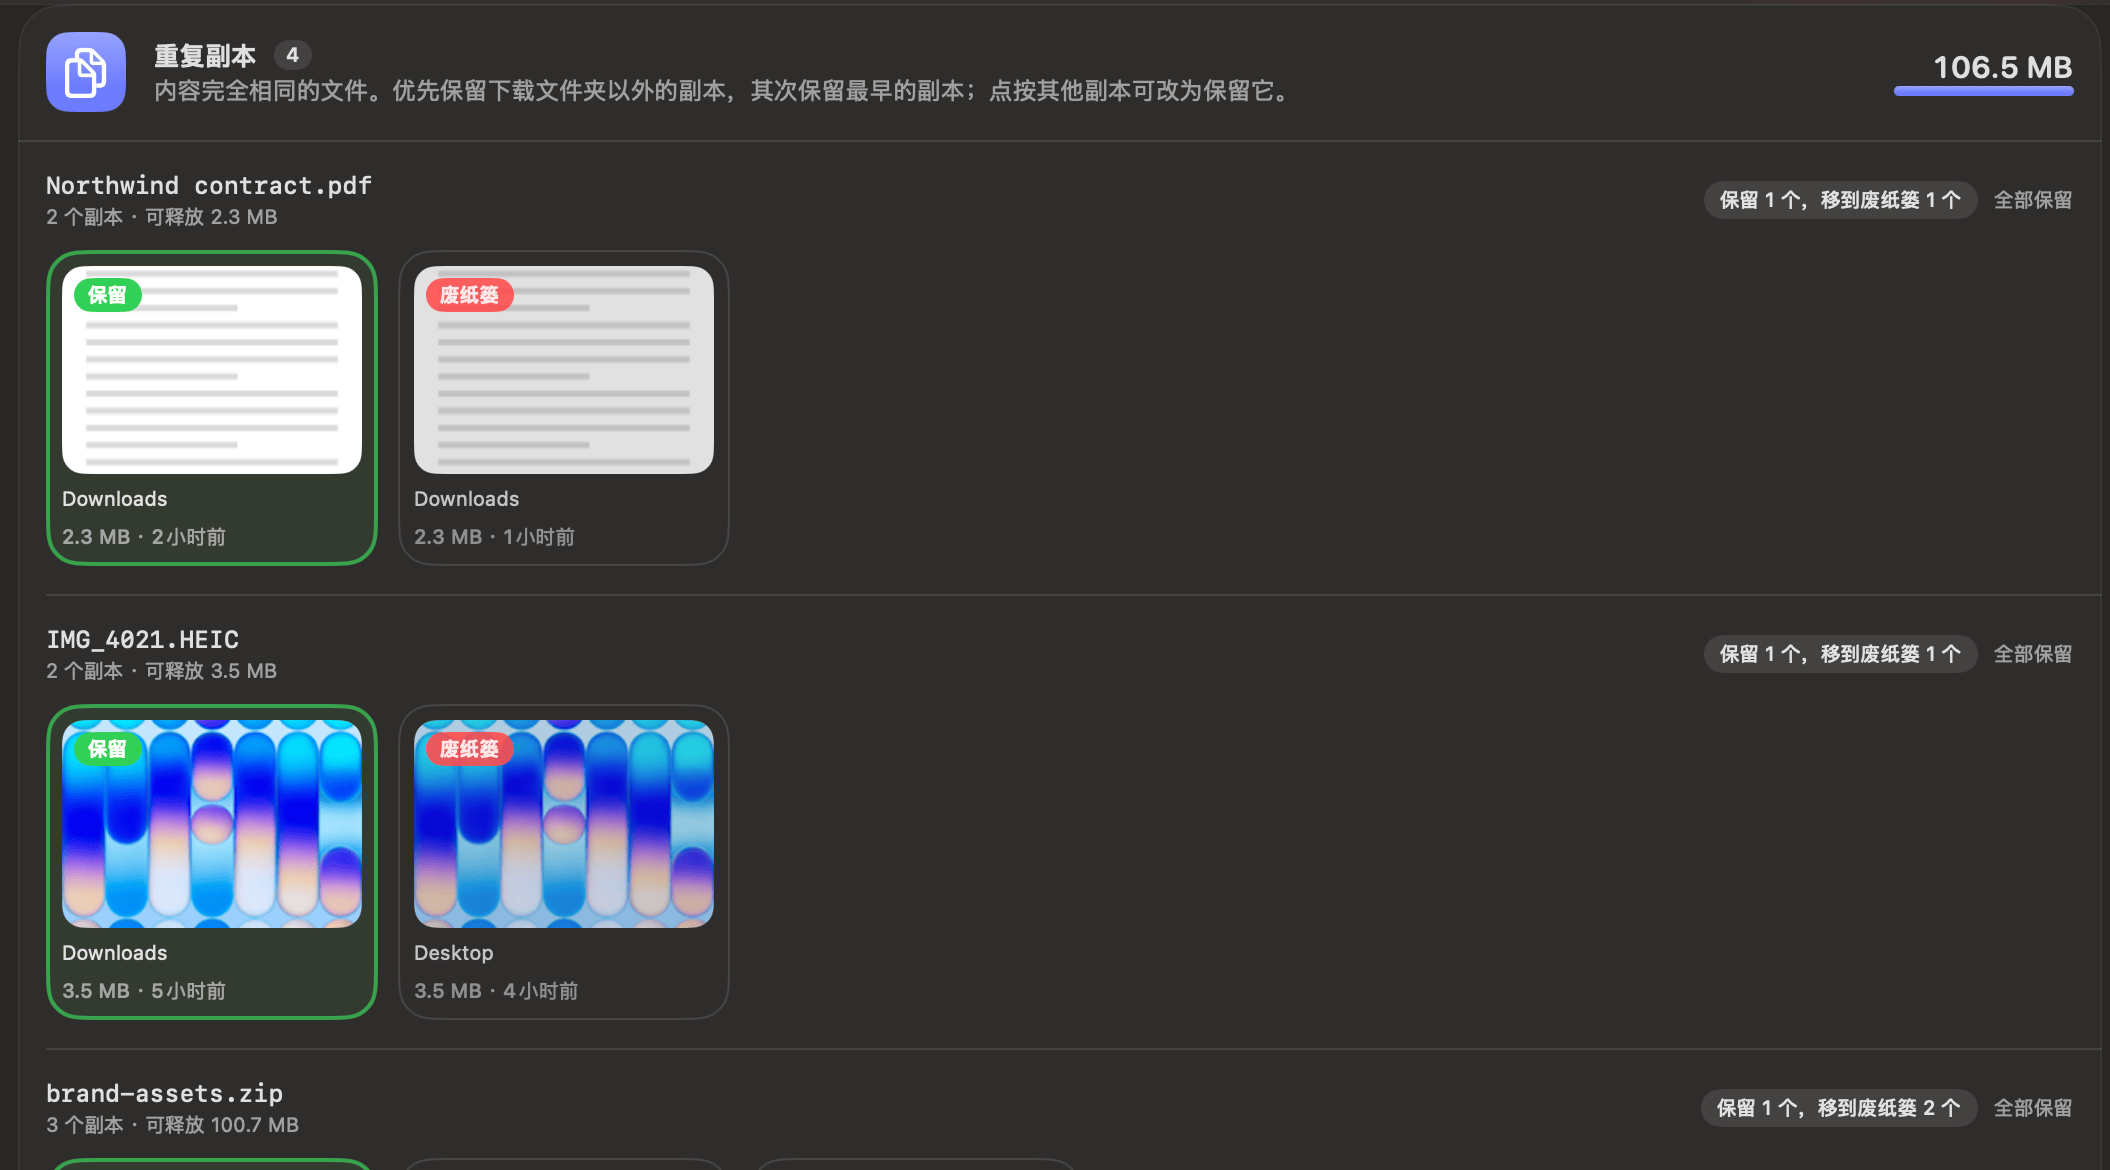Click the blue size bar under 106.5 MB

coord(1984,91)
